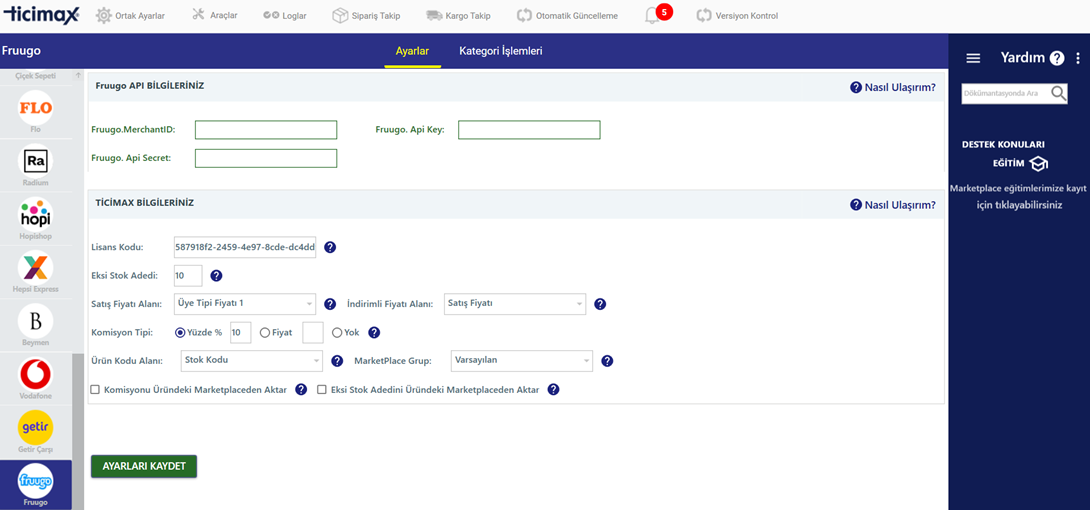Open Kargo Takip truck icon

(x=434, y=15)
